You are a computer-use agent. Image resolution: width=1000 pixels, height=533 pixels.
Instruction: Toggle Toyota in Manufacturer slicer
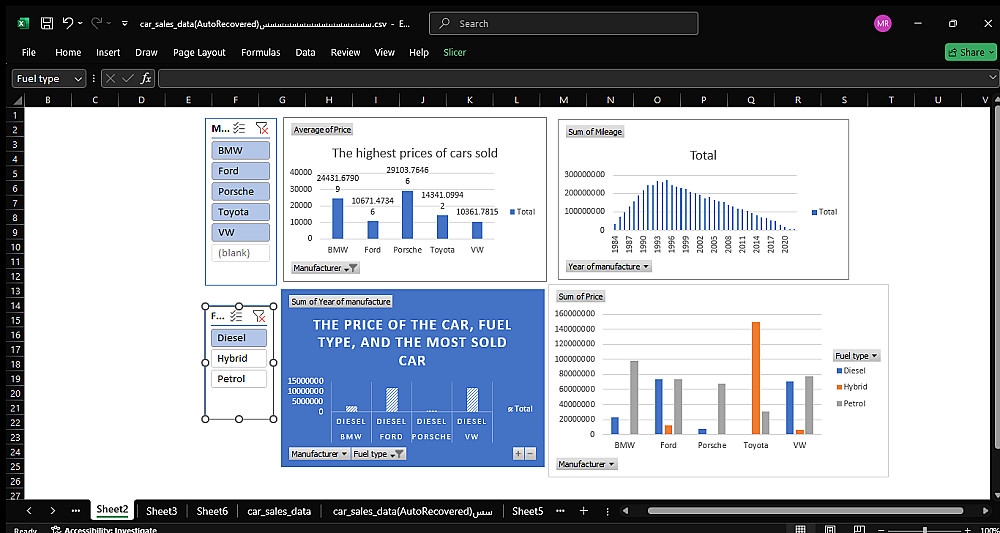click(x=240, y=212)
